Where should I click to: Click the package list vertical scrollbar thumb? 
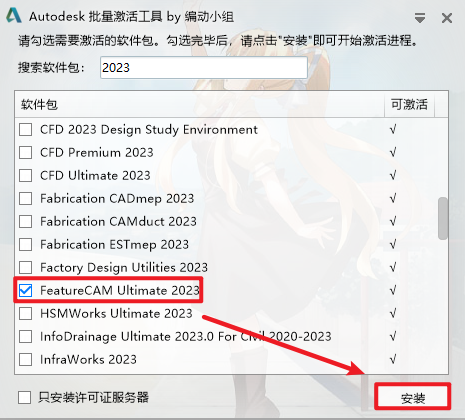(443, 218)
